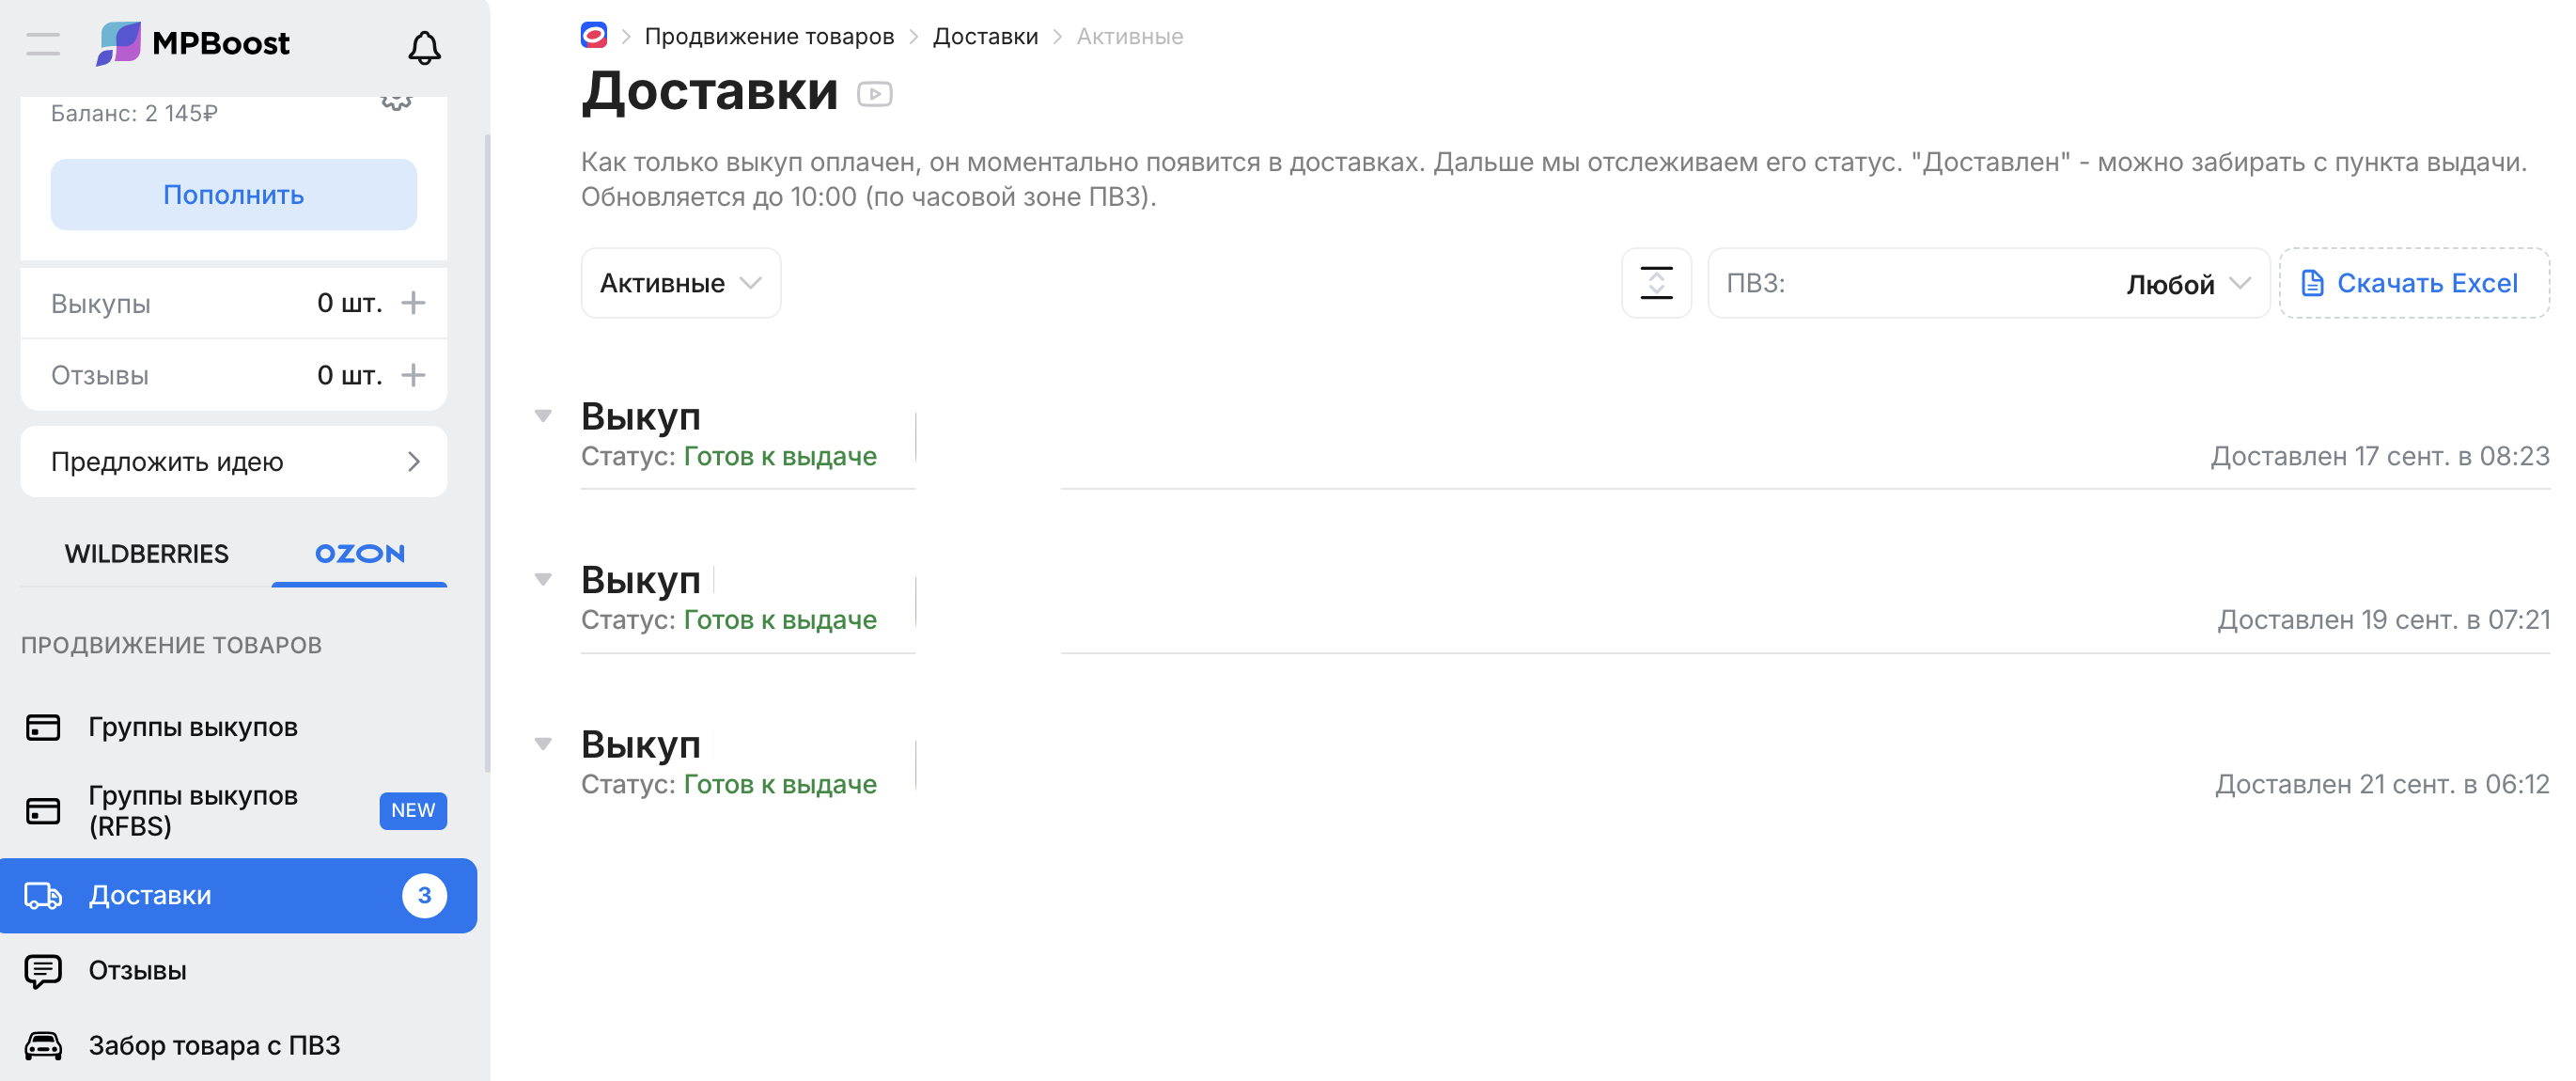Collapse the second Выкуп entry
Screen dimensions: 2576x1081
(x=543, y=580)
